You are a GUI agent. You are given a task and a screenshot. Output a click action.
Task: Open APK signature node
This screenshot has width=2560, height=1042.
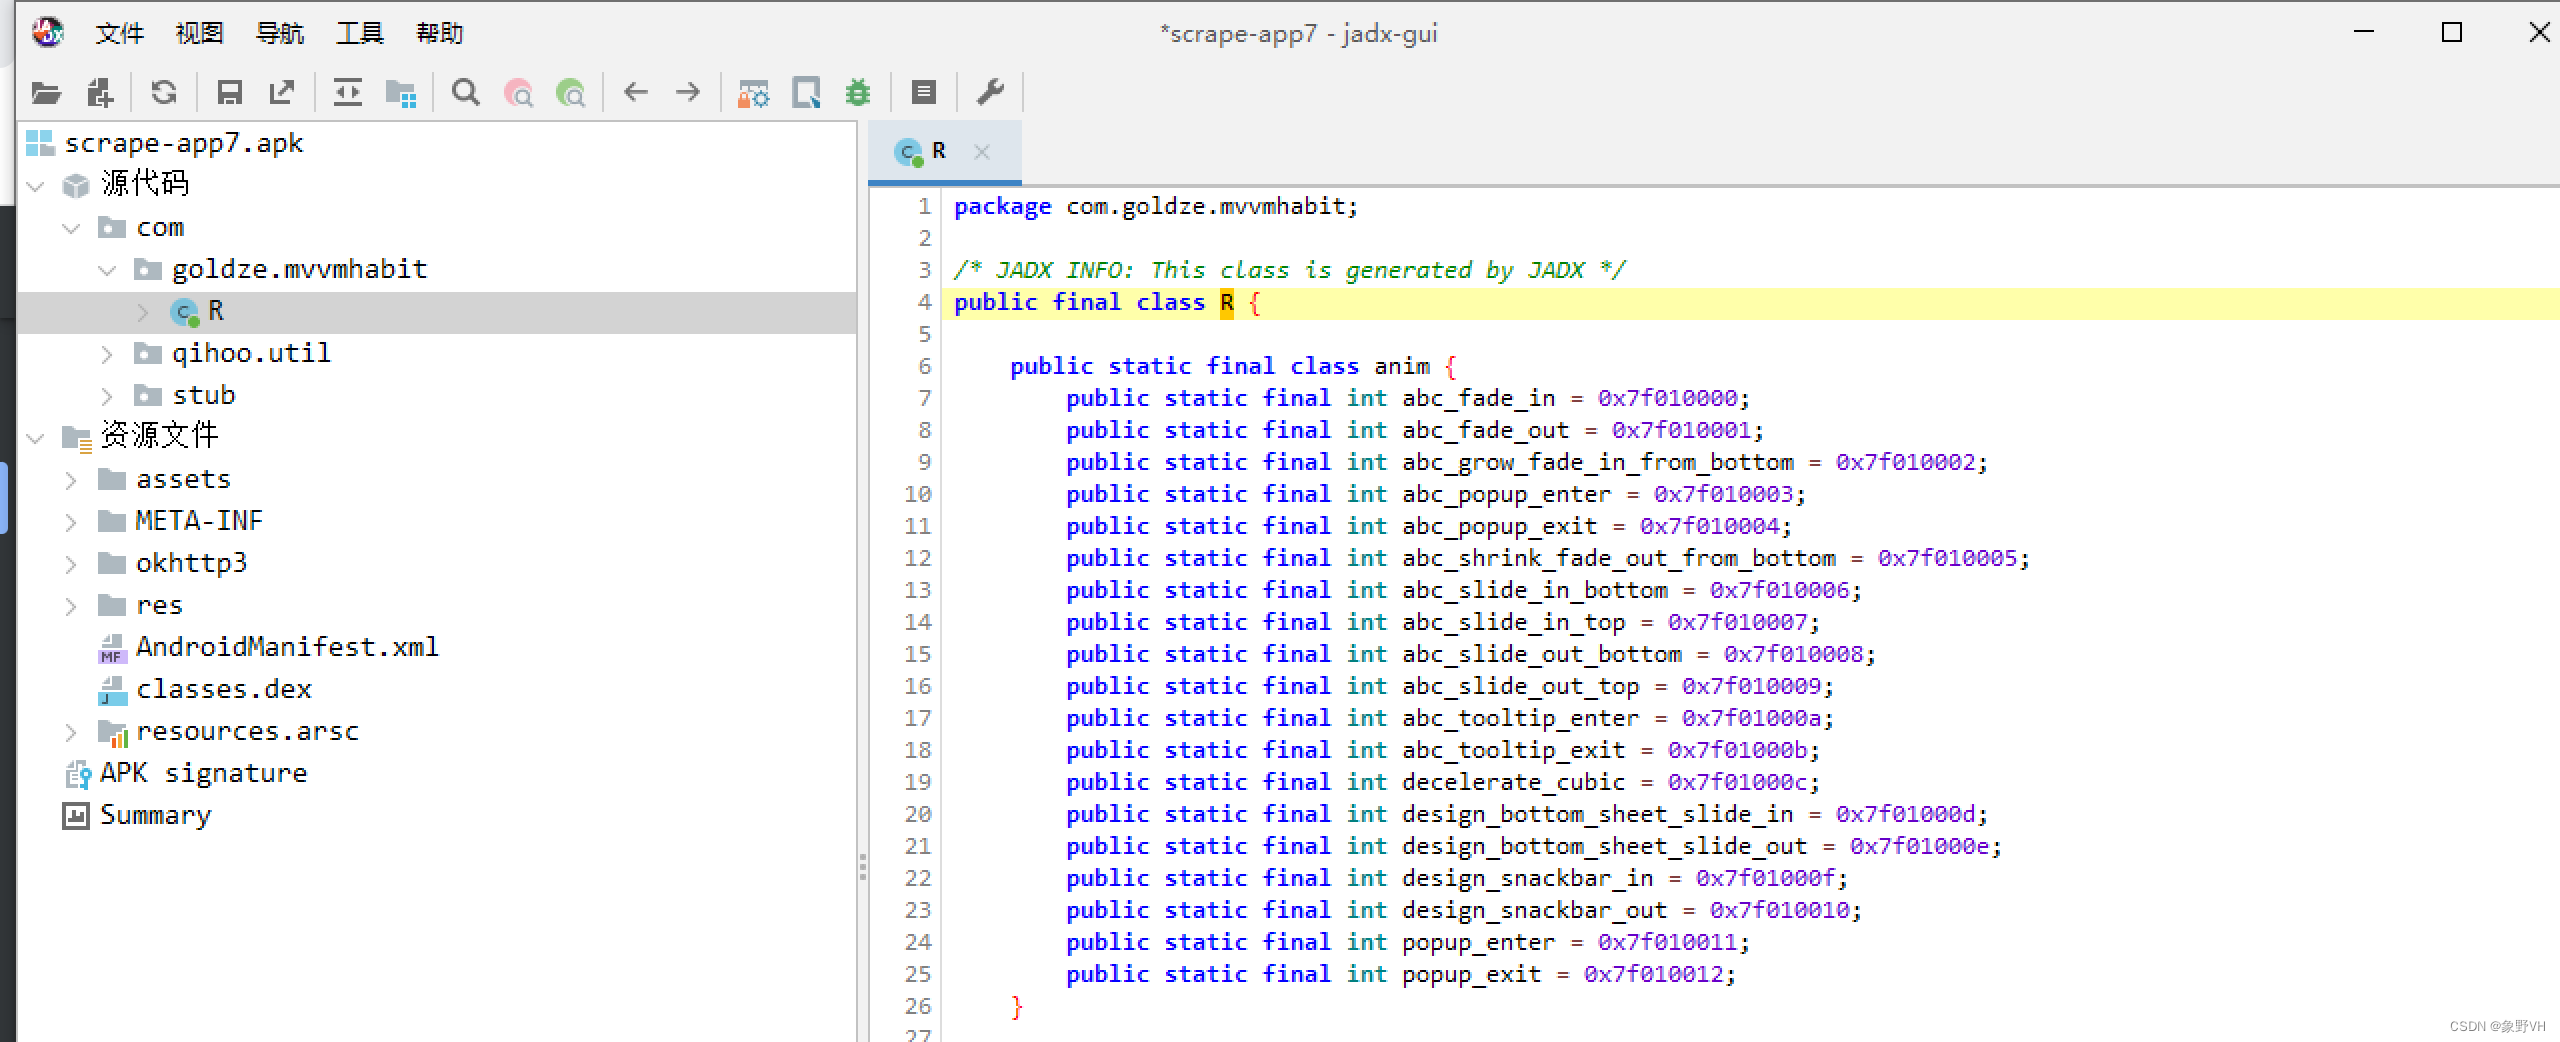[203, 773]
